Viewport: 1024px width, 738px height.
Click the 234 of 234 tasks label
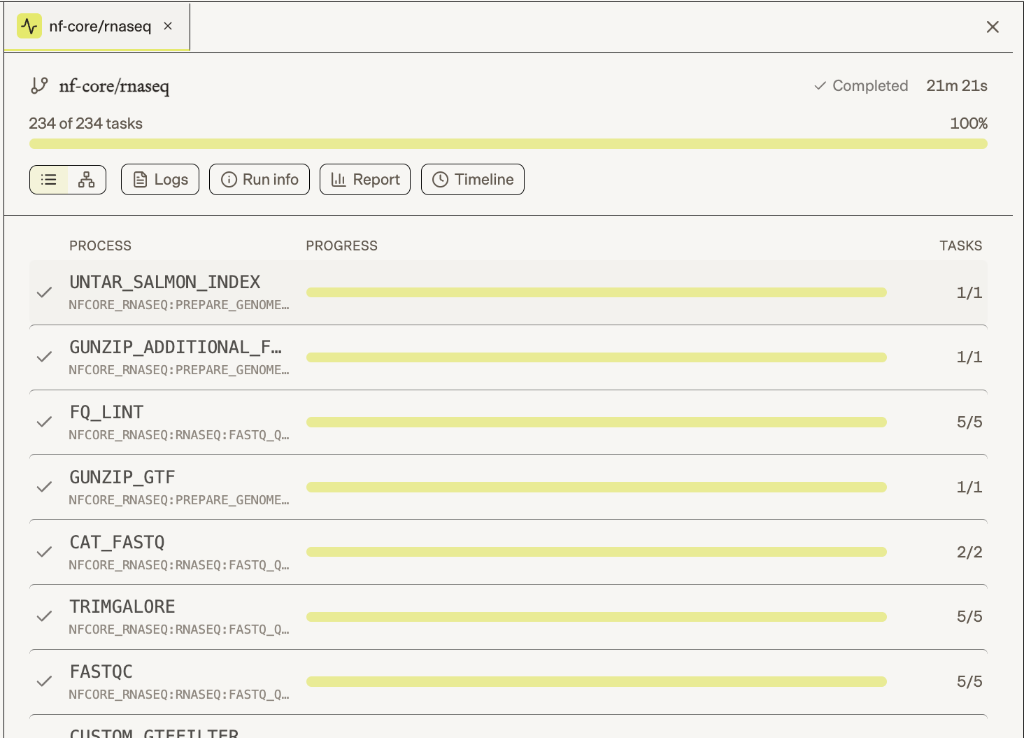[86, 123]
